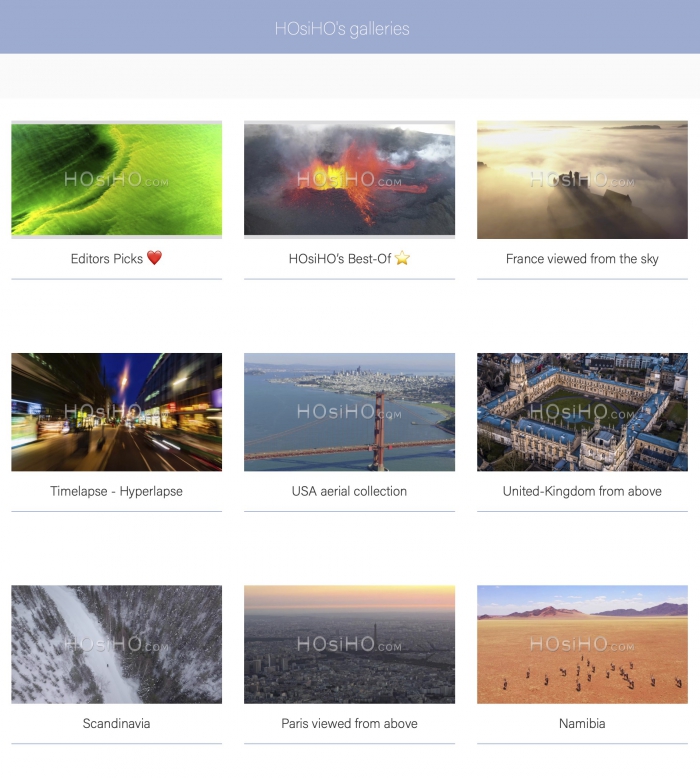Open the misty castle France thumbnail
Screen dimensions: 700x778
(x=582, y=180)
